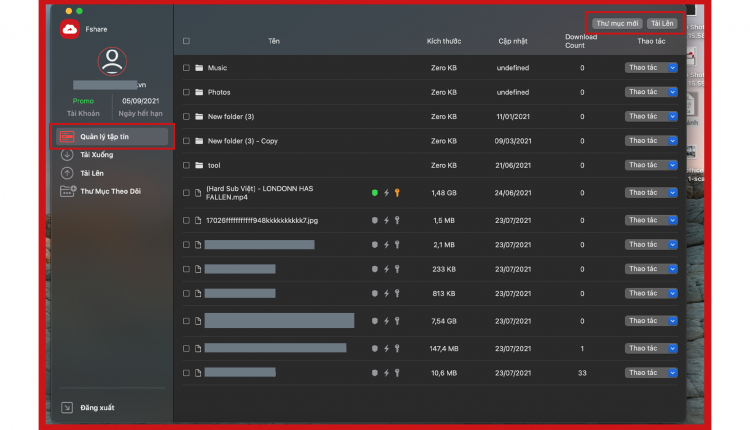Screen dimensions: 750x430
Task: Click the shield icon on the 2,1 MB row
Action: pos(375,245)
